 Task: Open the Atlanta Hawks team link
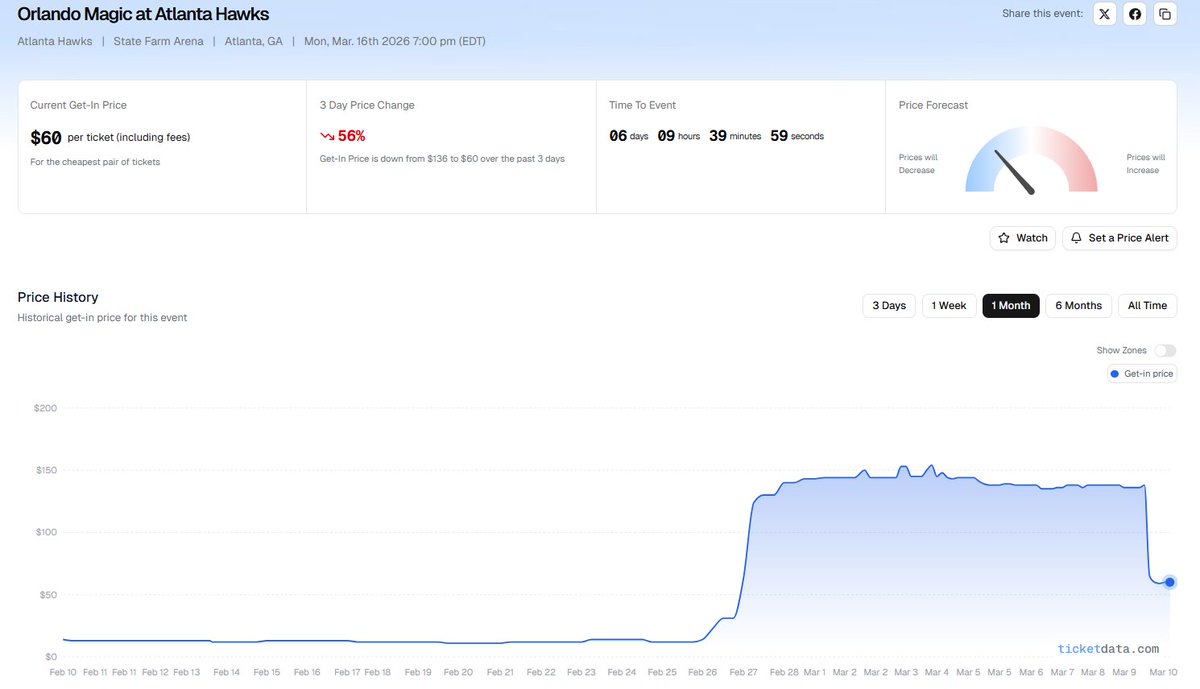click(x=55, y=42)
